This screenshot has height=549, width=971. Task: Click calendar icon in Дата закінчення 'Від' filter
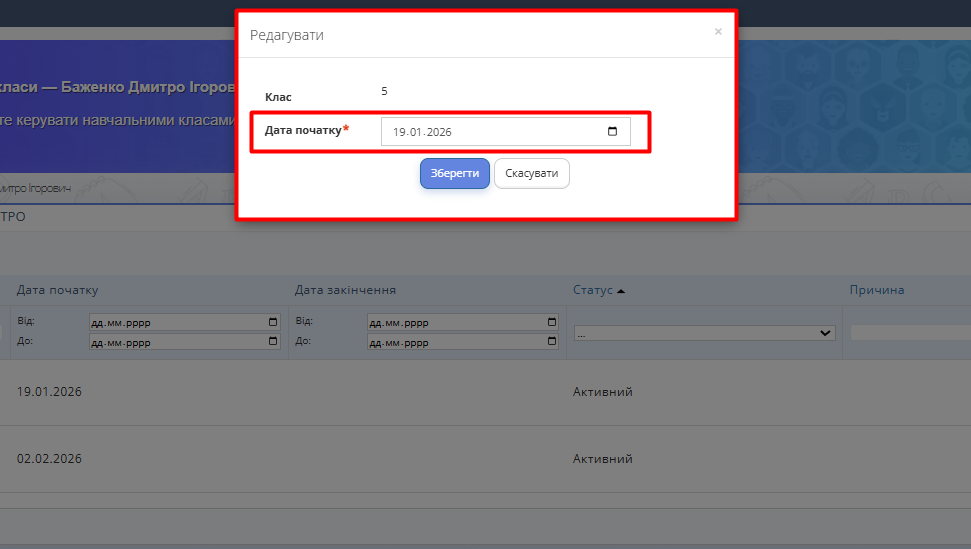point(551,323)
